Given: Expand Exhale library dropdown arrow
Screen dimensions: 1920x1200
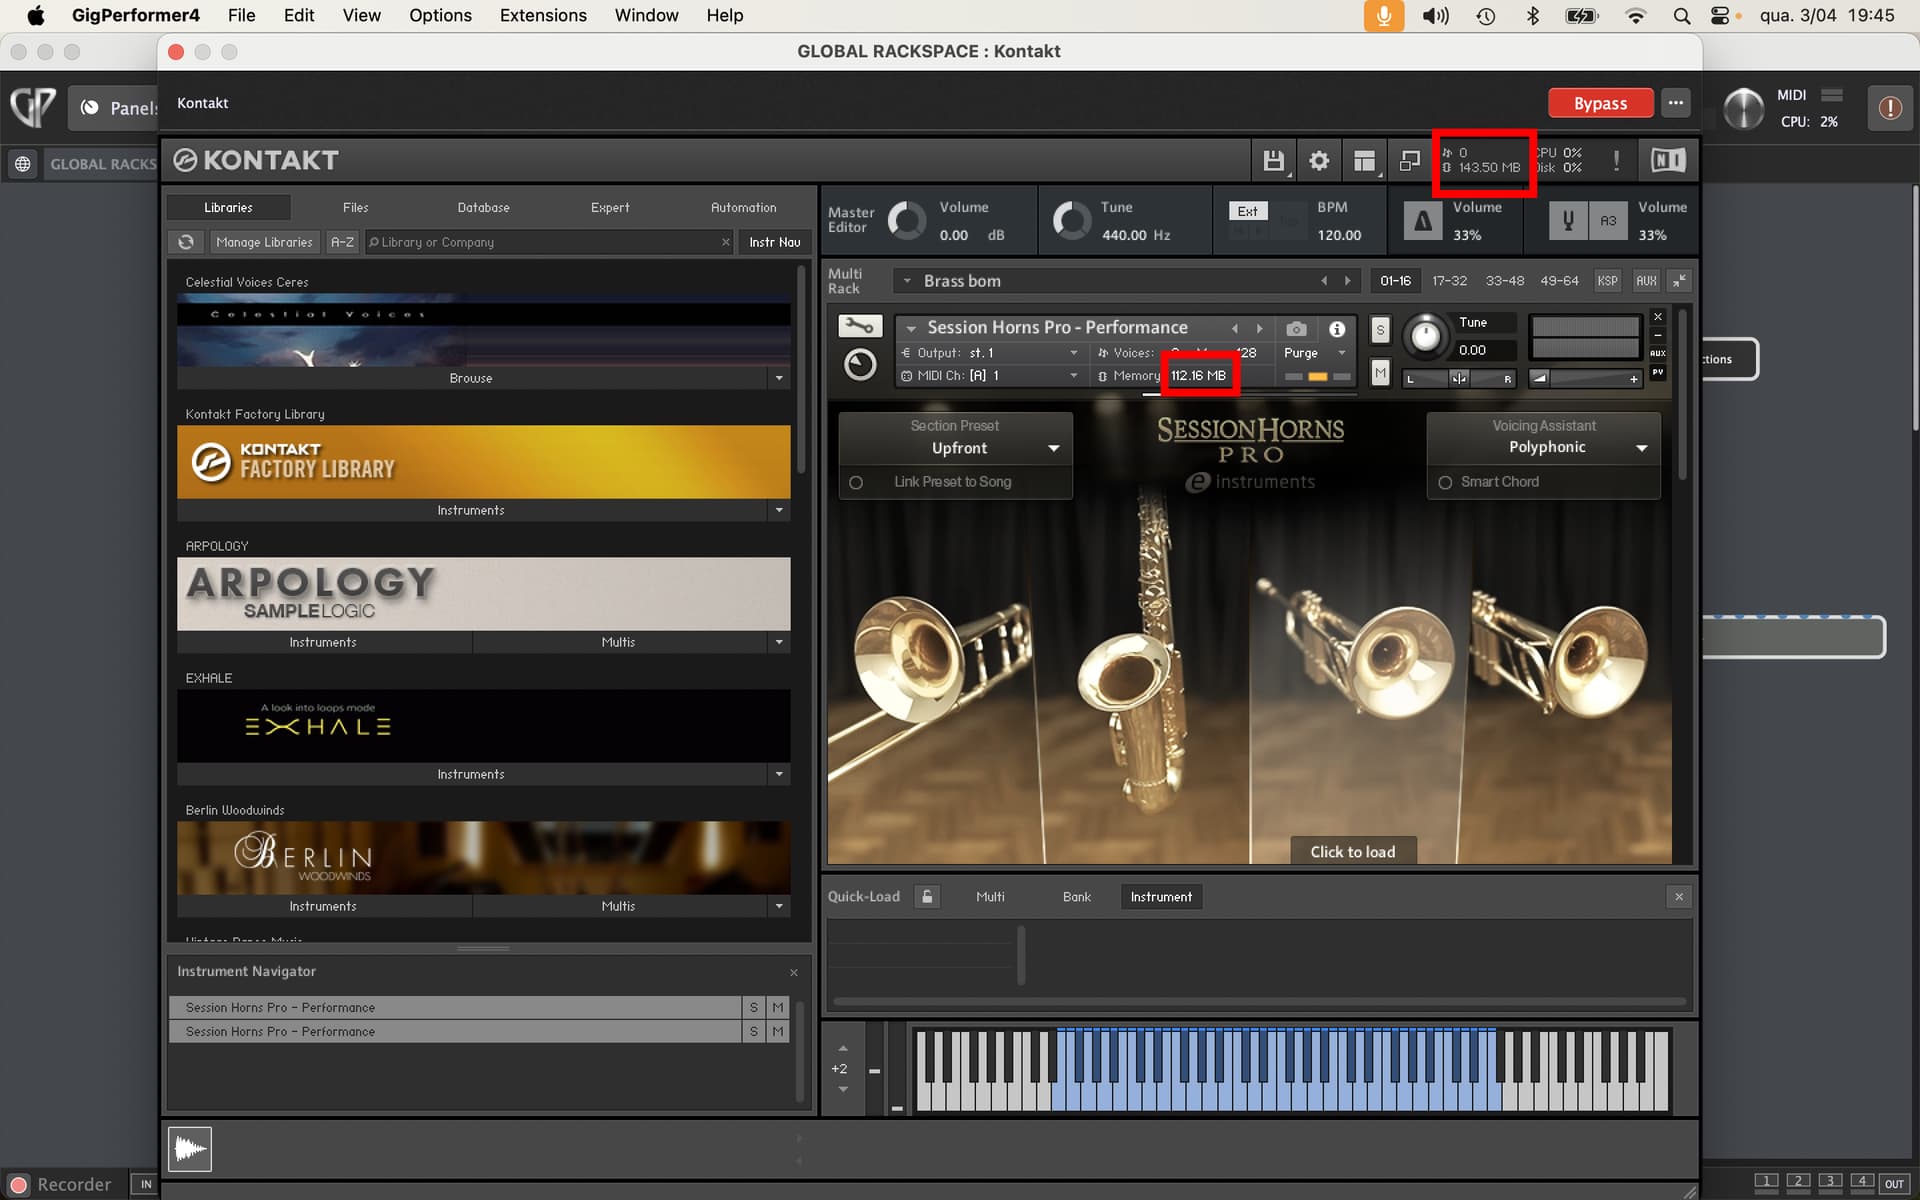Looking at the screenshot, I should click(779, 774).
